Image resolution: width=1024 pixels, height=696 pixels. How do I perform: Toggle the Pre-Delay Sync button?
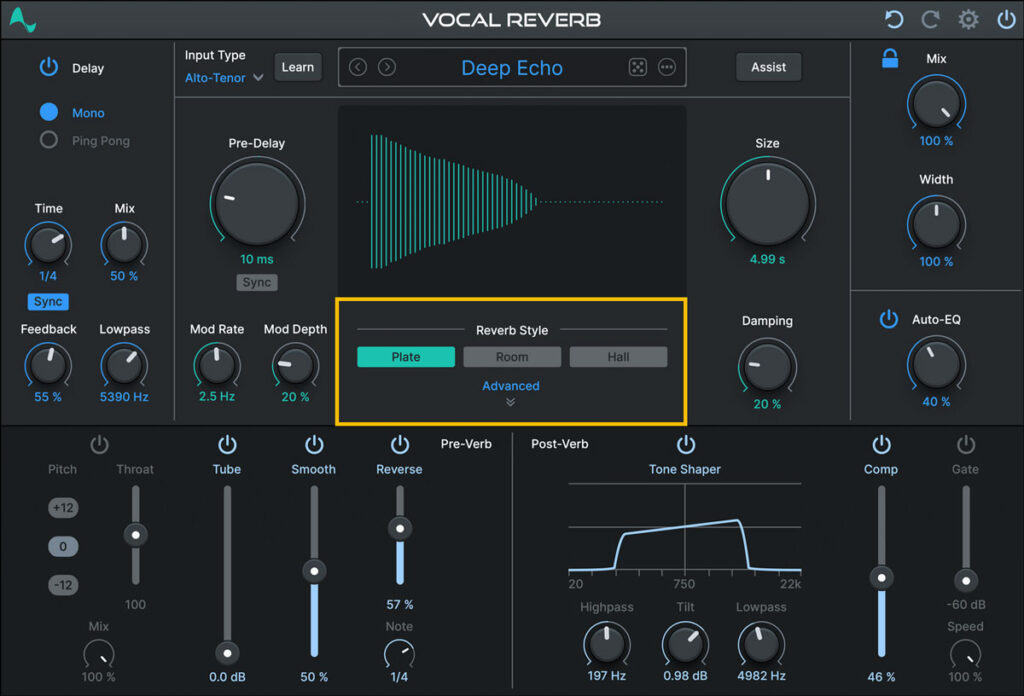[257, 282]
